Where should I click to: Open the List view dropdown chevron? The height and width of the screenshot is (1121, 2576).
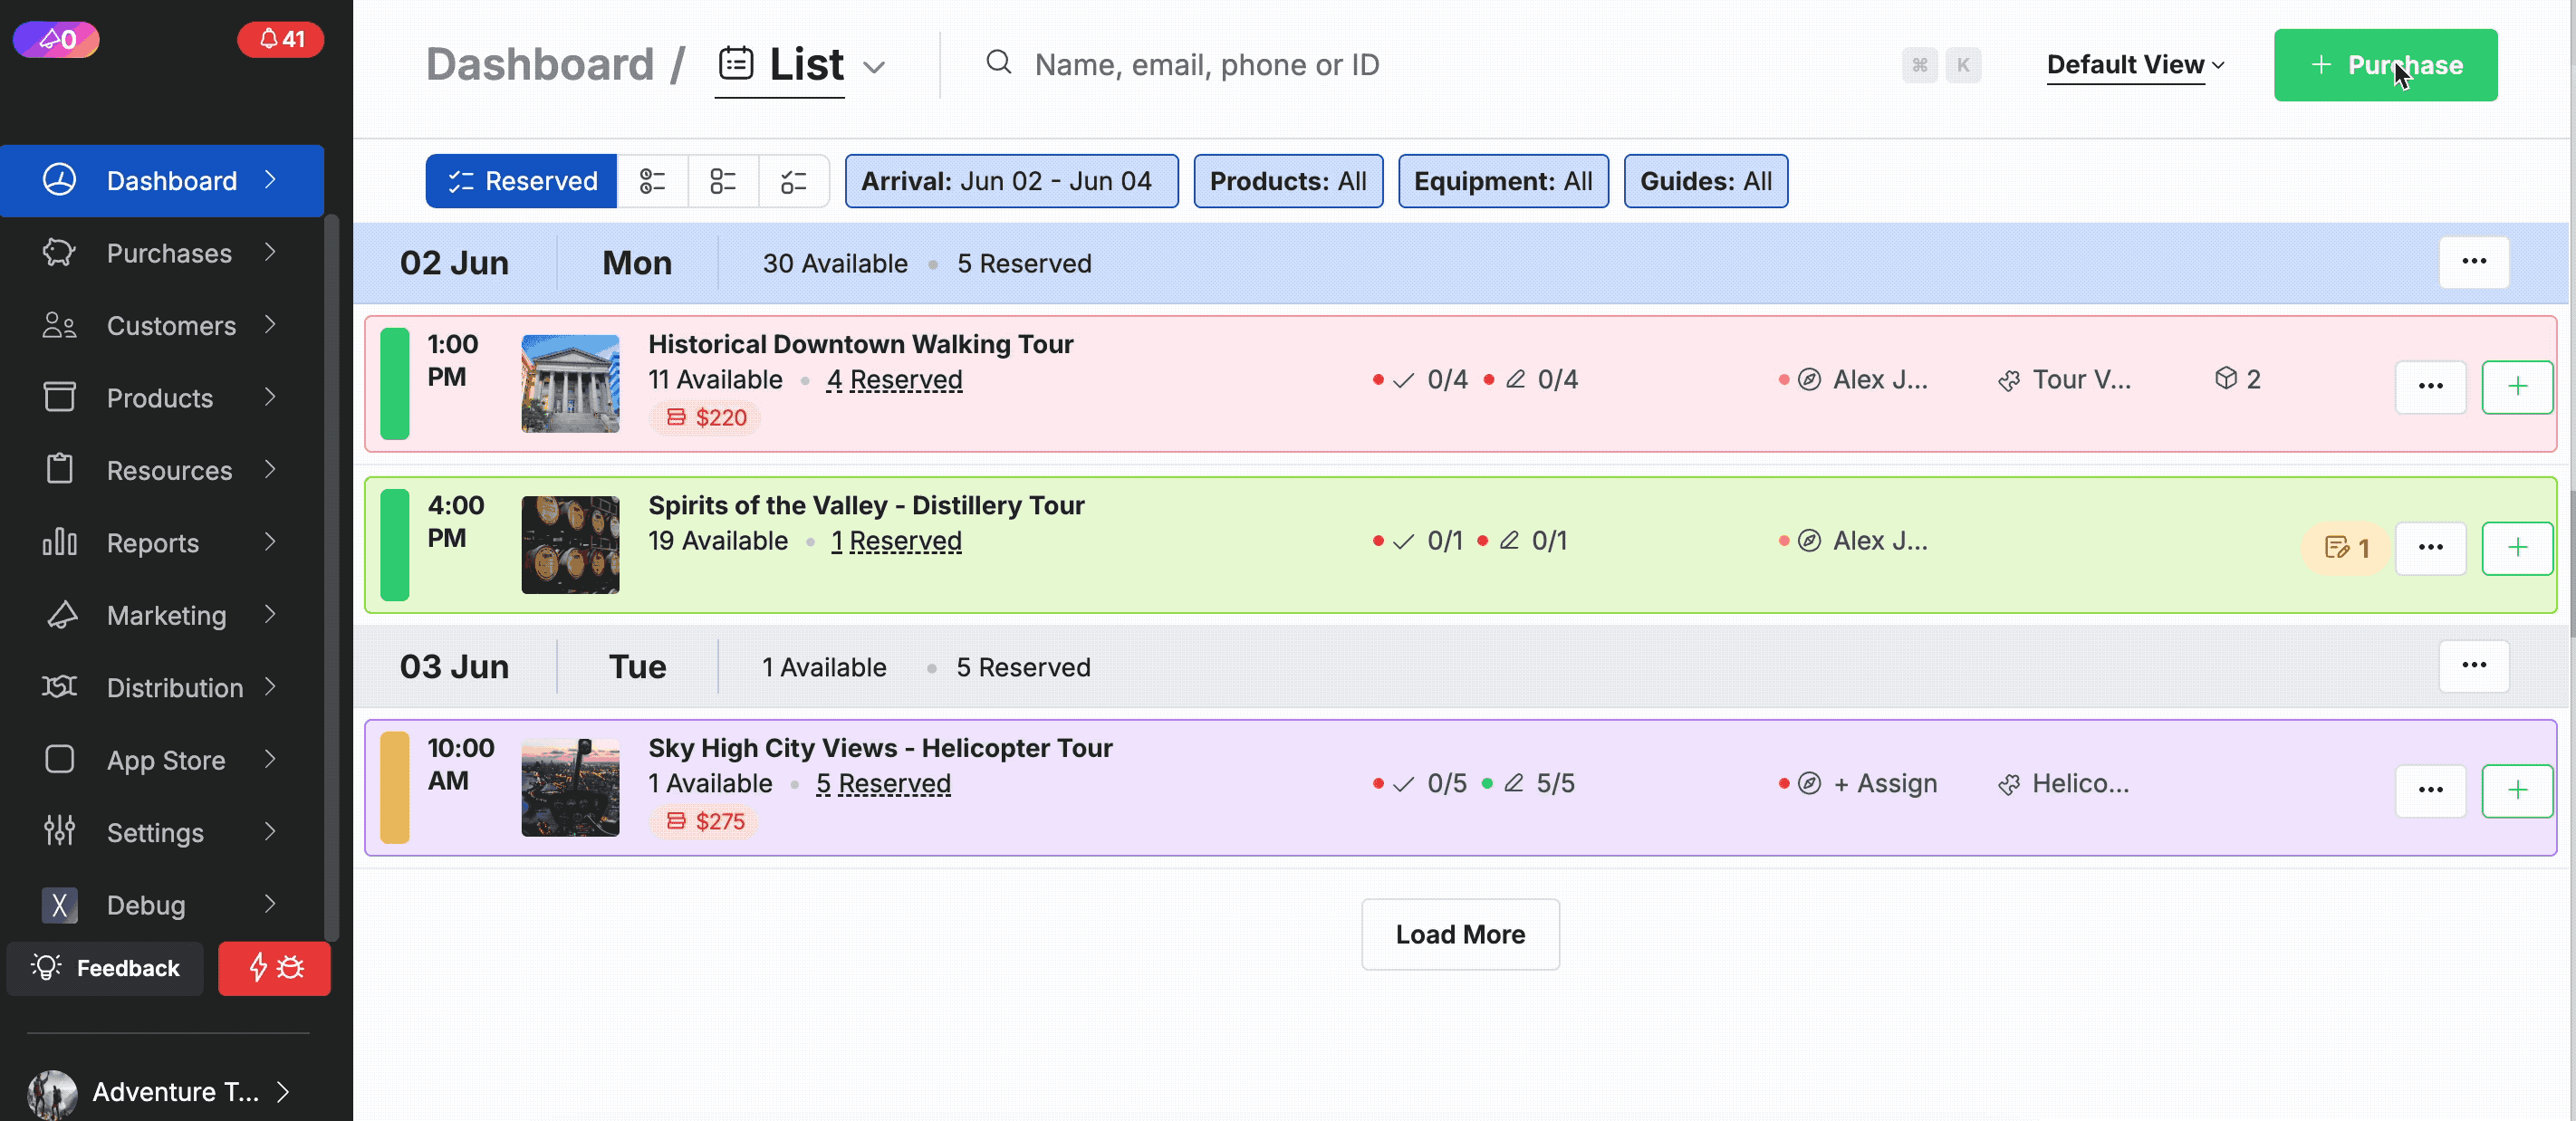tap(874, 67)
